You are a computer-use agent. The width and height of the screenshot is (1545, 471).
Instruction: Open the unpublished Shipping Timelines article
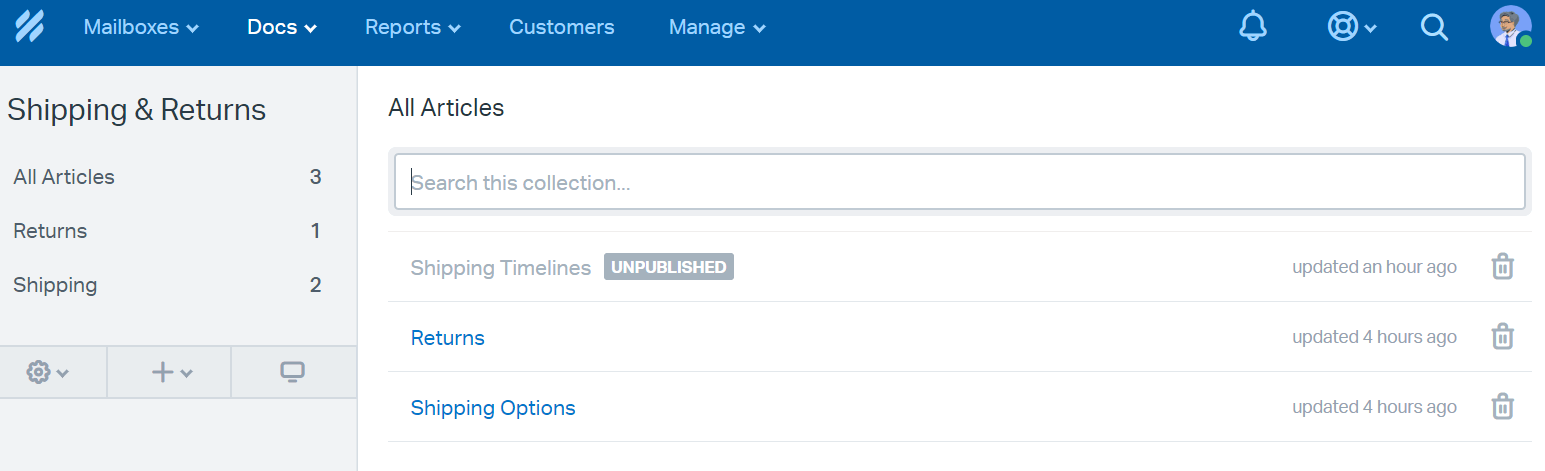pos(500,268)
